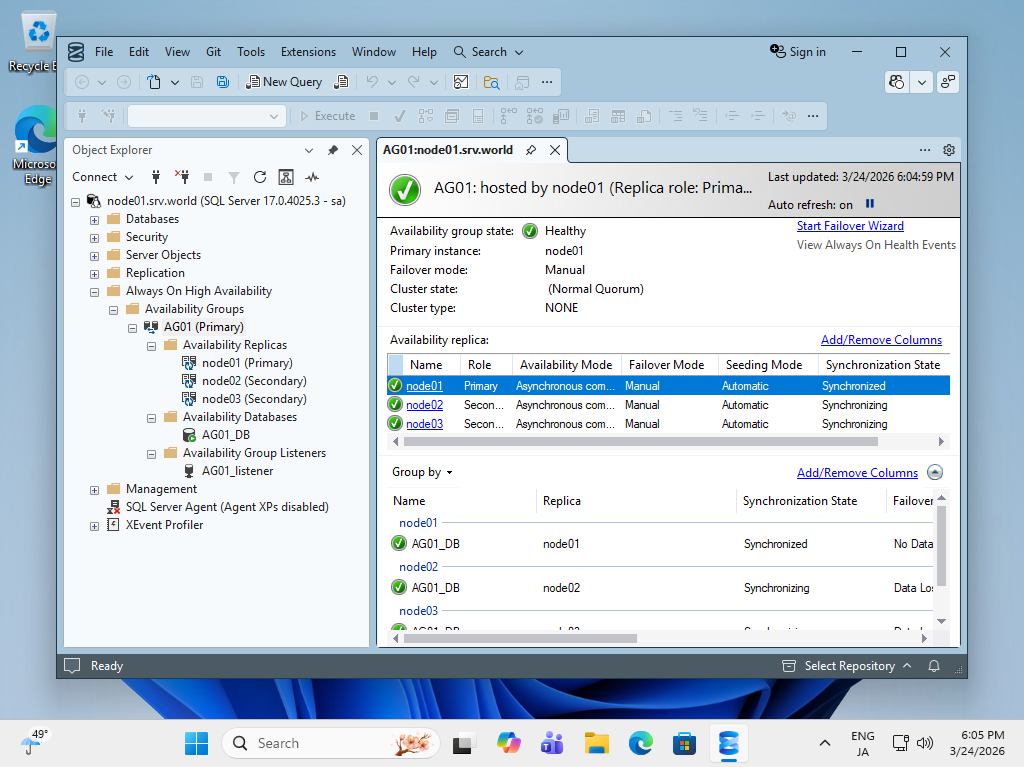Screen dimensions: 1024x767
Task: Open the Connect dropdown in Object Explorer
Action: click(x=103, y=176)
